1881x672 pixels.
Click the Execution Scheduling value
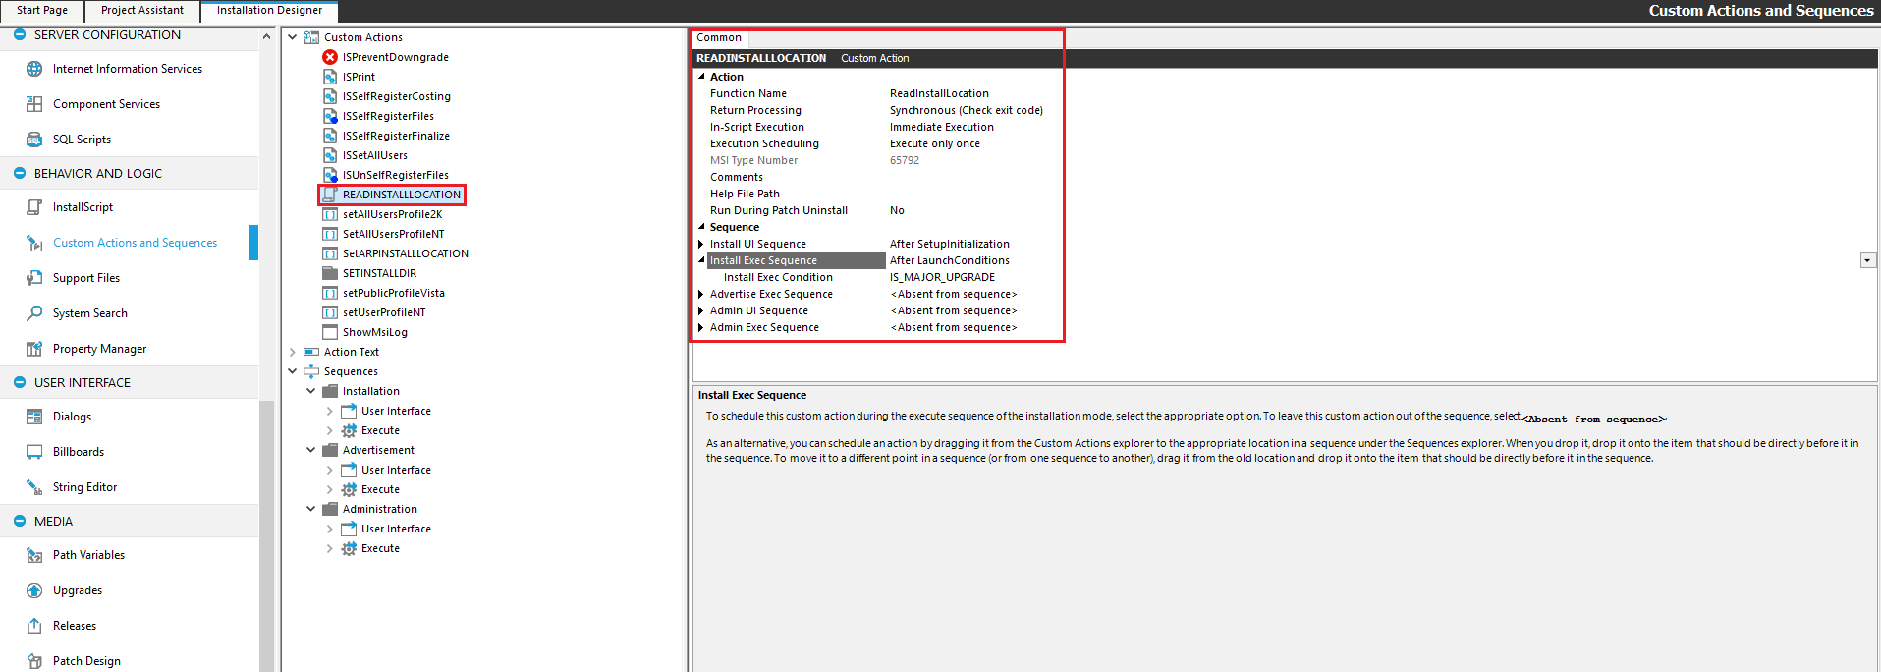tap(935, 143)
